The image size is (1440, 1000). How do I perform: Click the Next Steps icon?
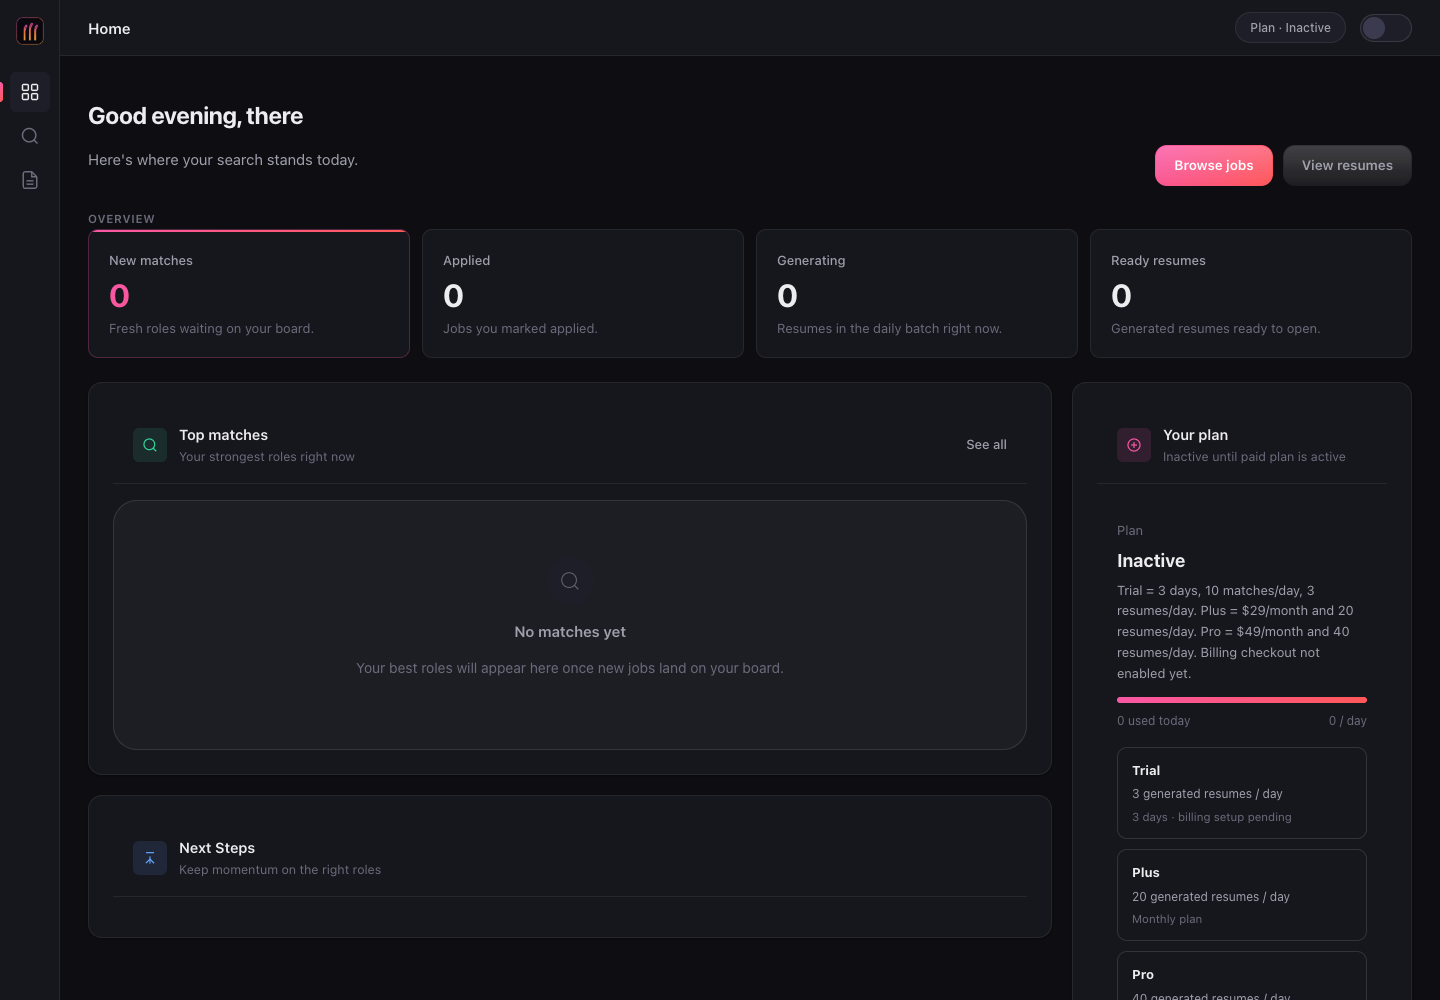click(x=150, y=858)
